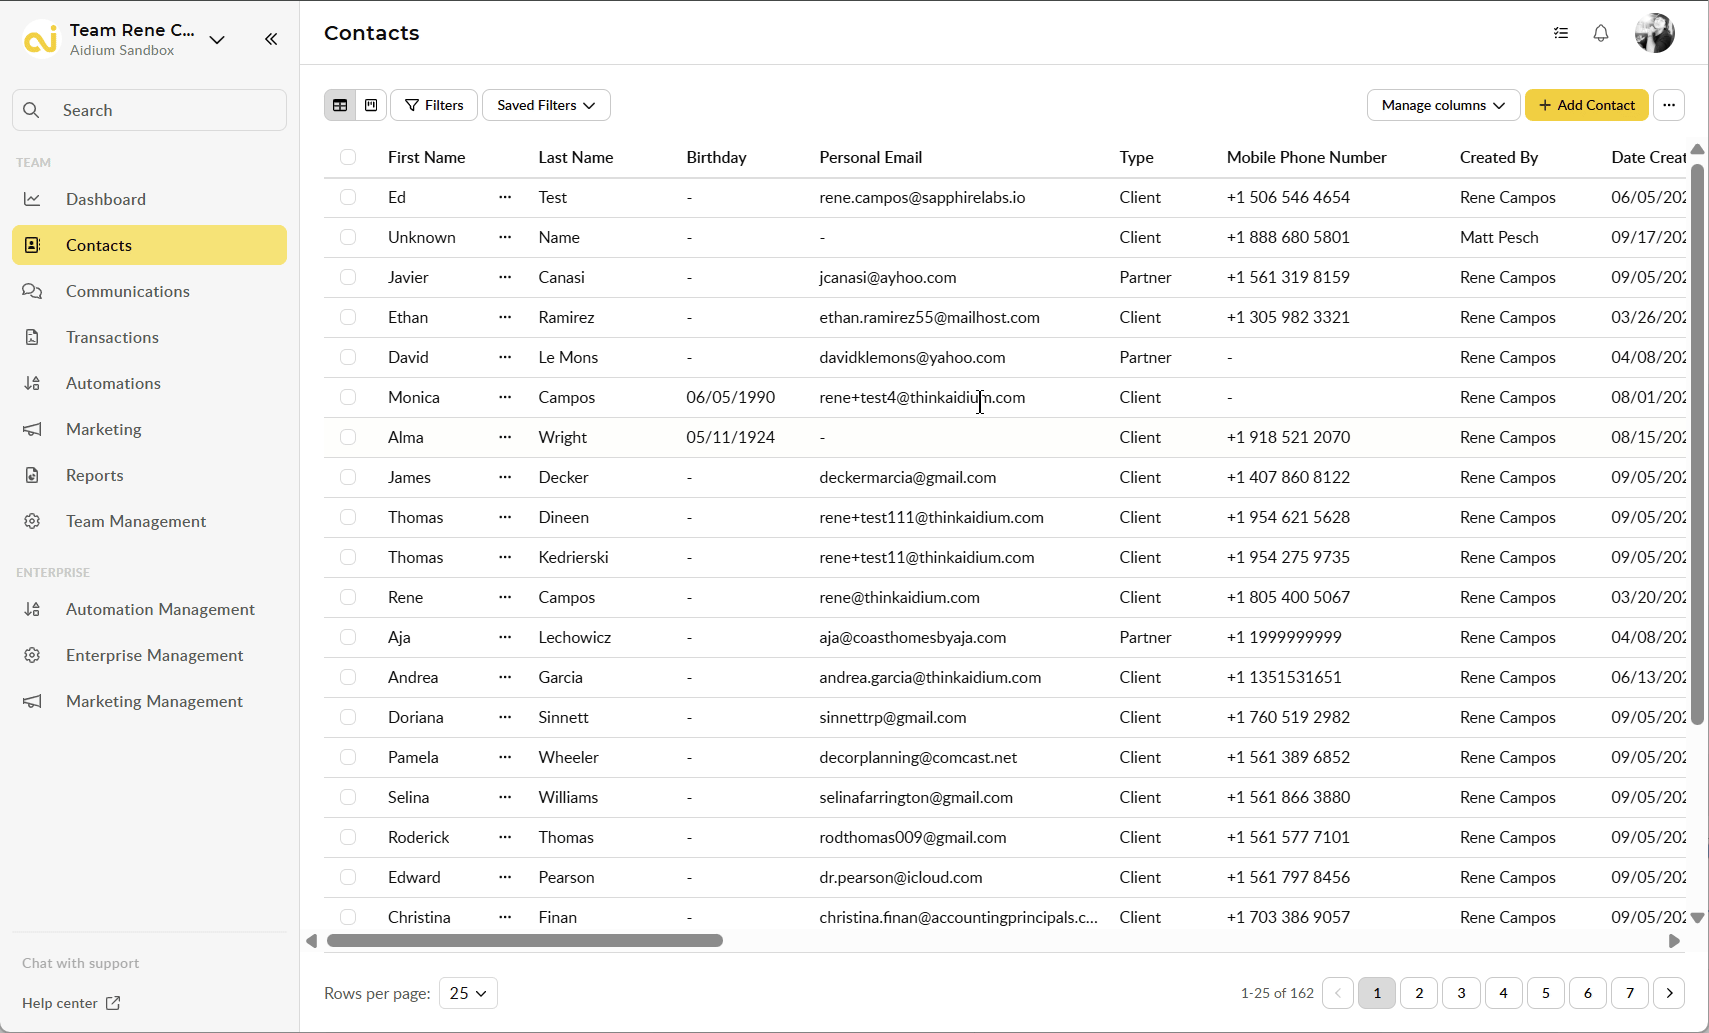1709x1033 pixels.
Task: Open the task checklist icon in header
Action: tap(1560, 33)
